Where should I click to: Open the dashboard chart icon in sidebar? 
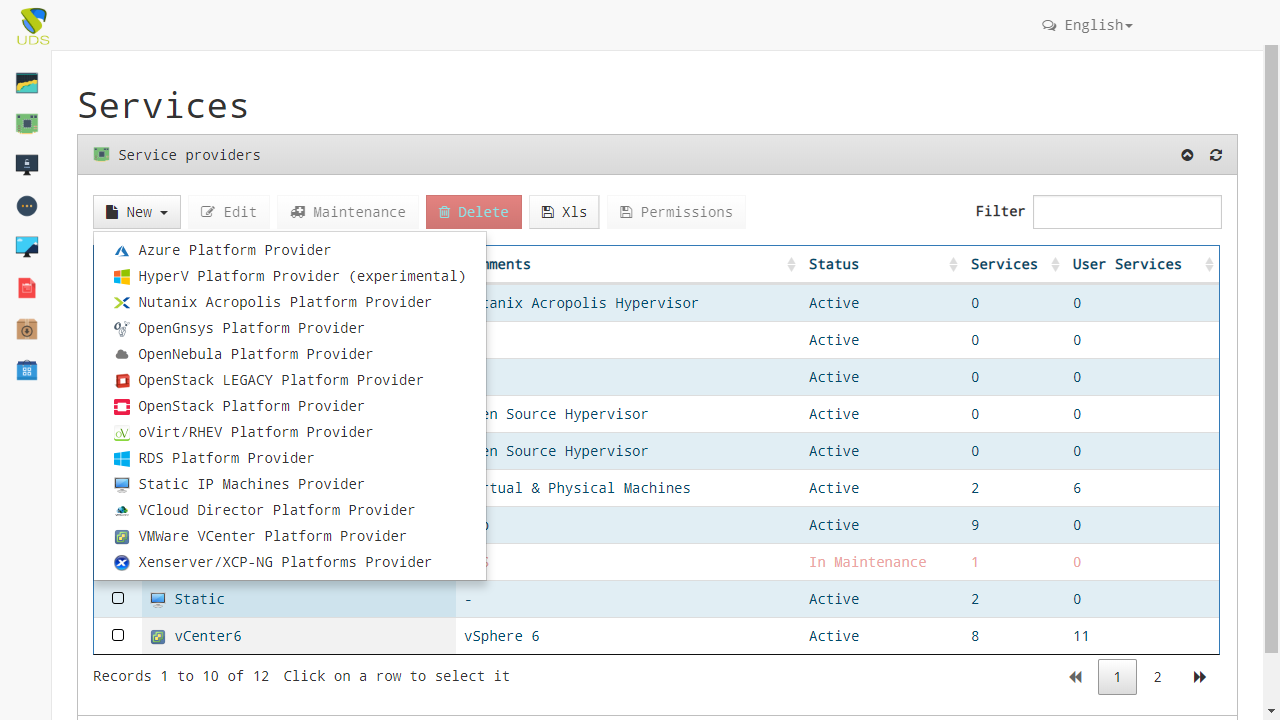[27, 83]
